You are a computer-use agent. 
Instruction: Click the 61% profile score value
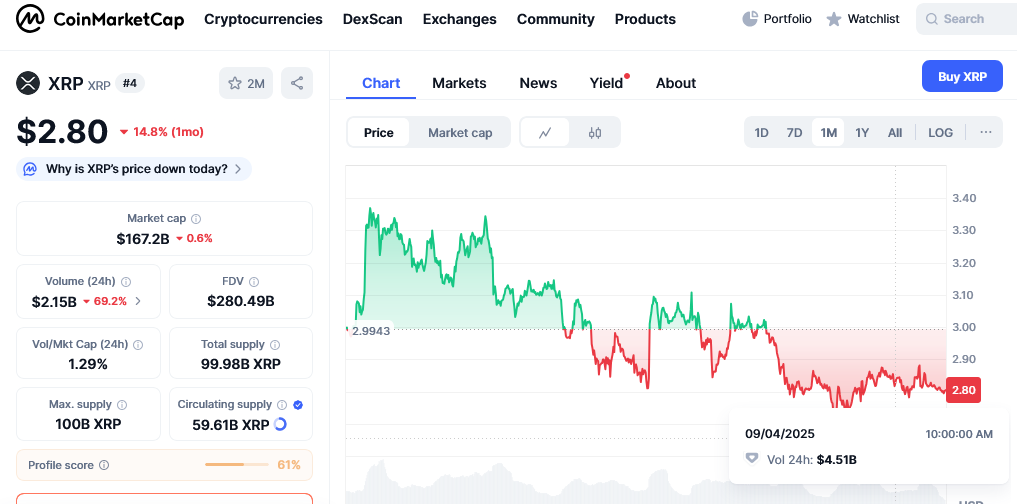(289, 465)
